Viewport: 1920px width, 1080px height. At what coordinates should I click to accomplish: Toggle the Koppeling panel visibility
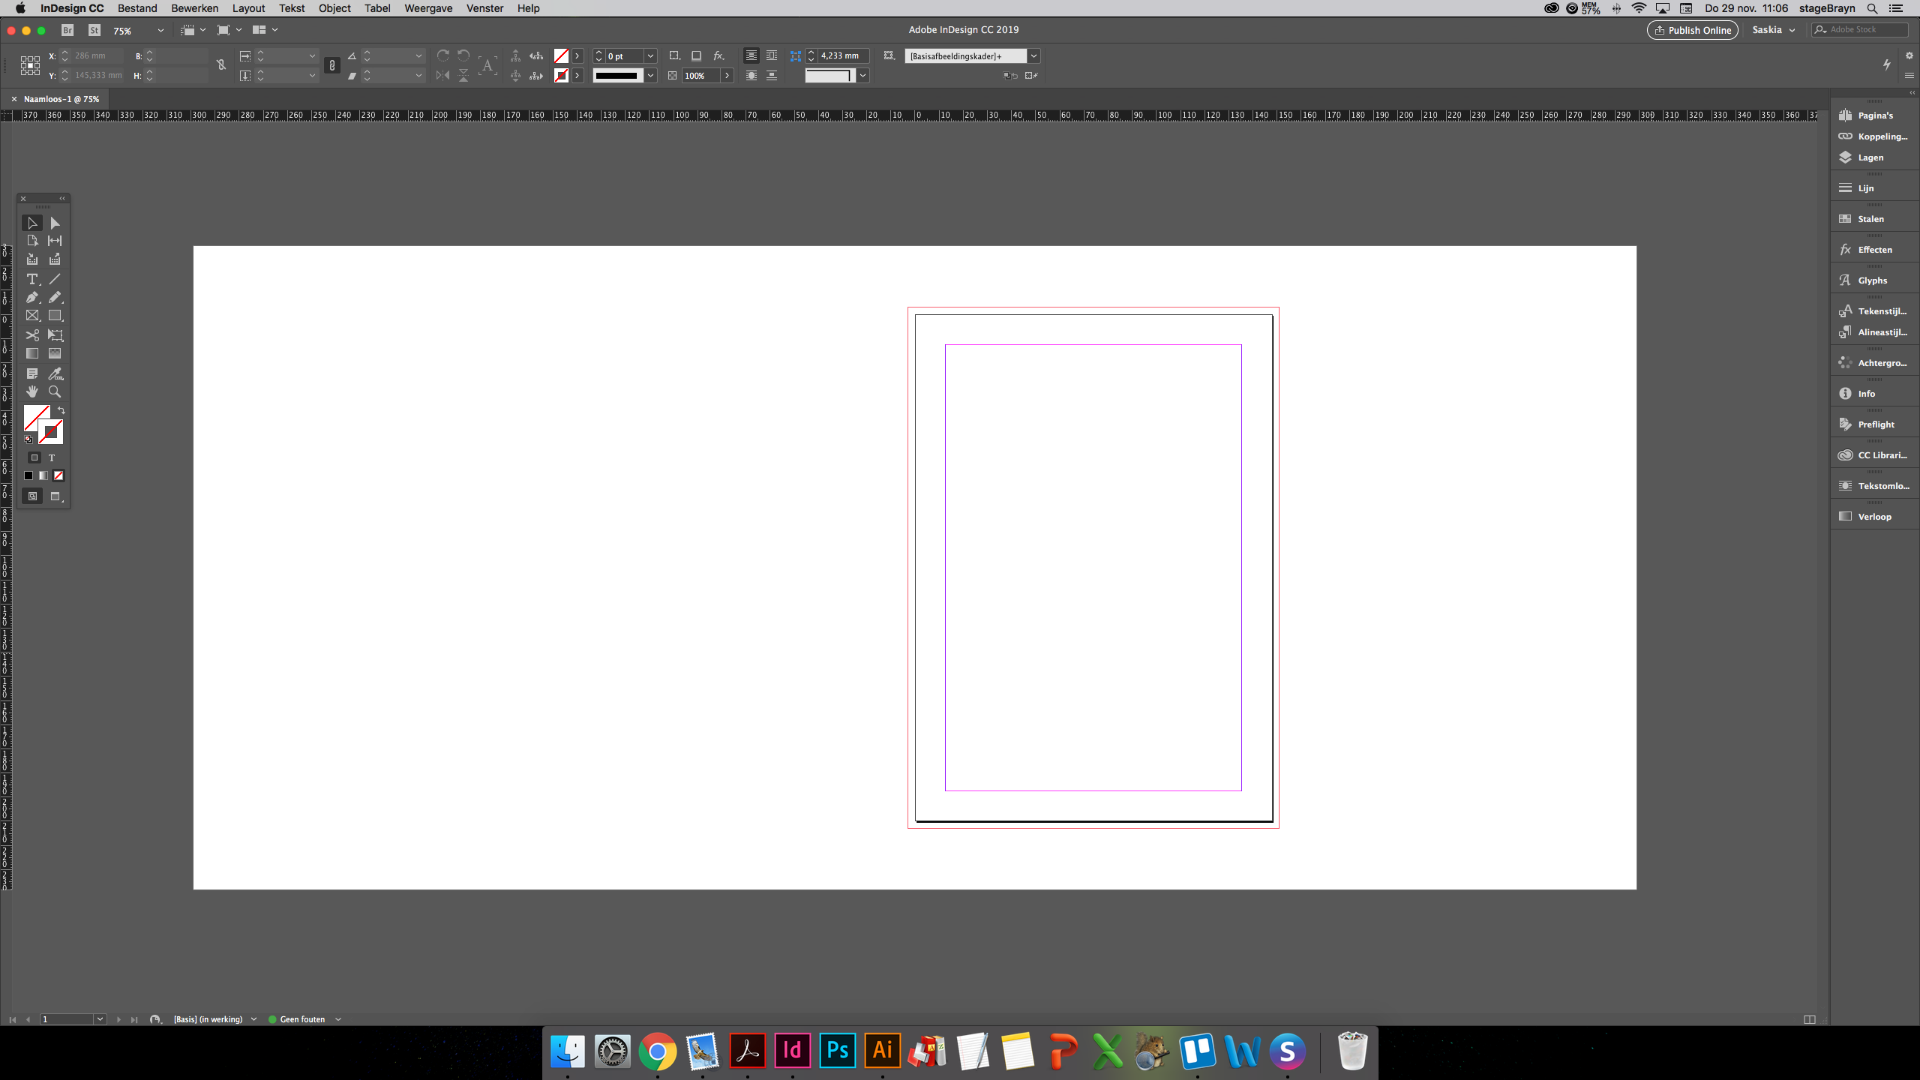coord(1874,136)
